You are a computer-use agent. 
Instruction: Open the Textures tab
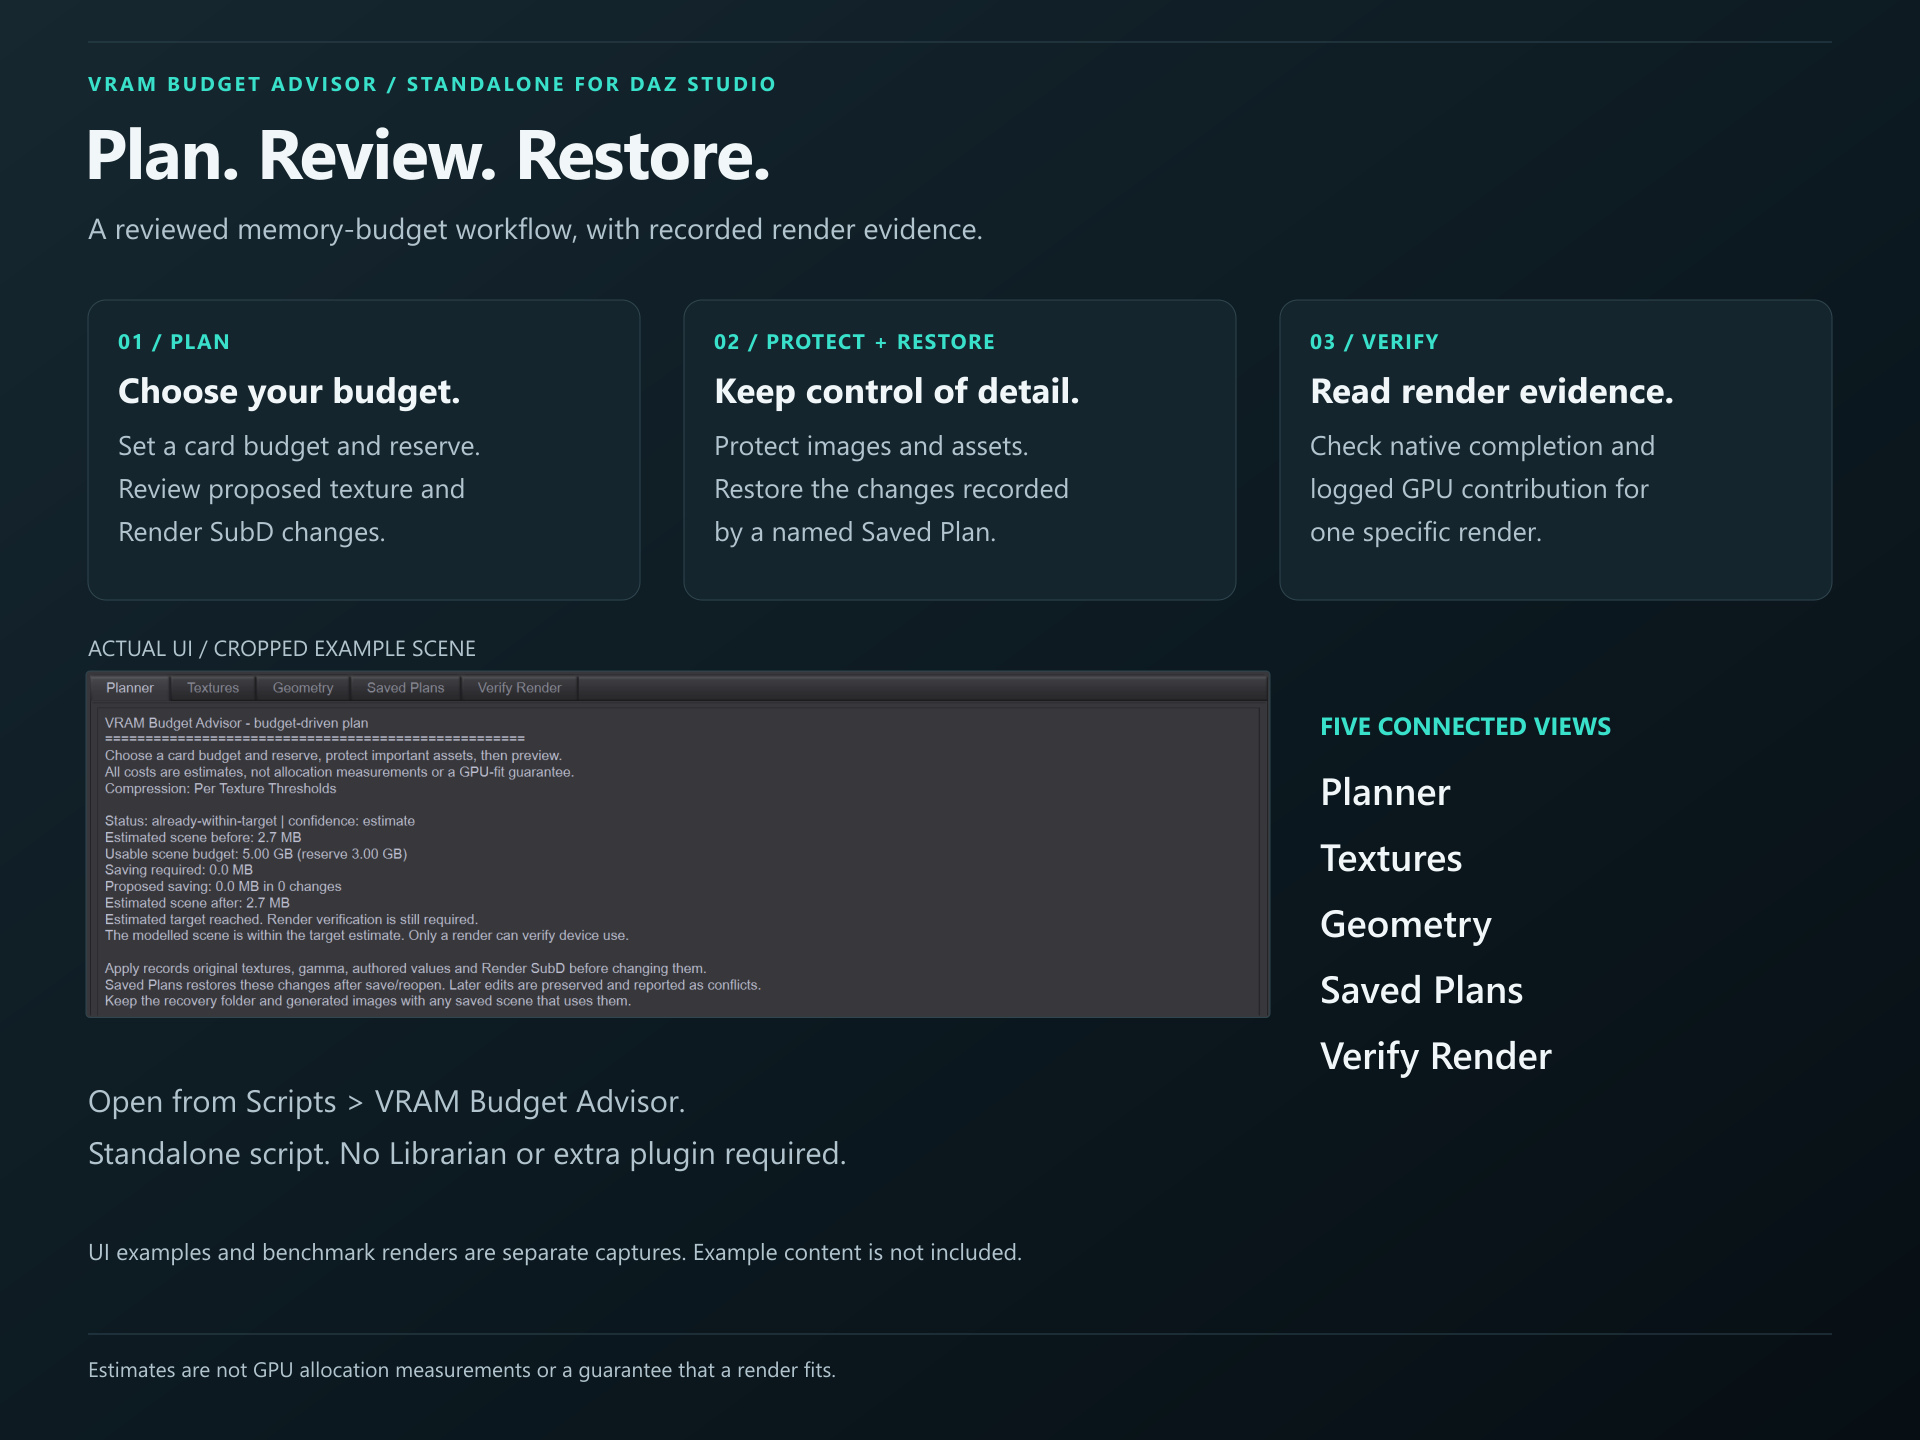213,688
